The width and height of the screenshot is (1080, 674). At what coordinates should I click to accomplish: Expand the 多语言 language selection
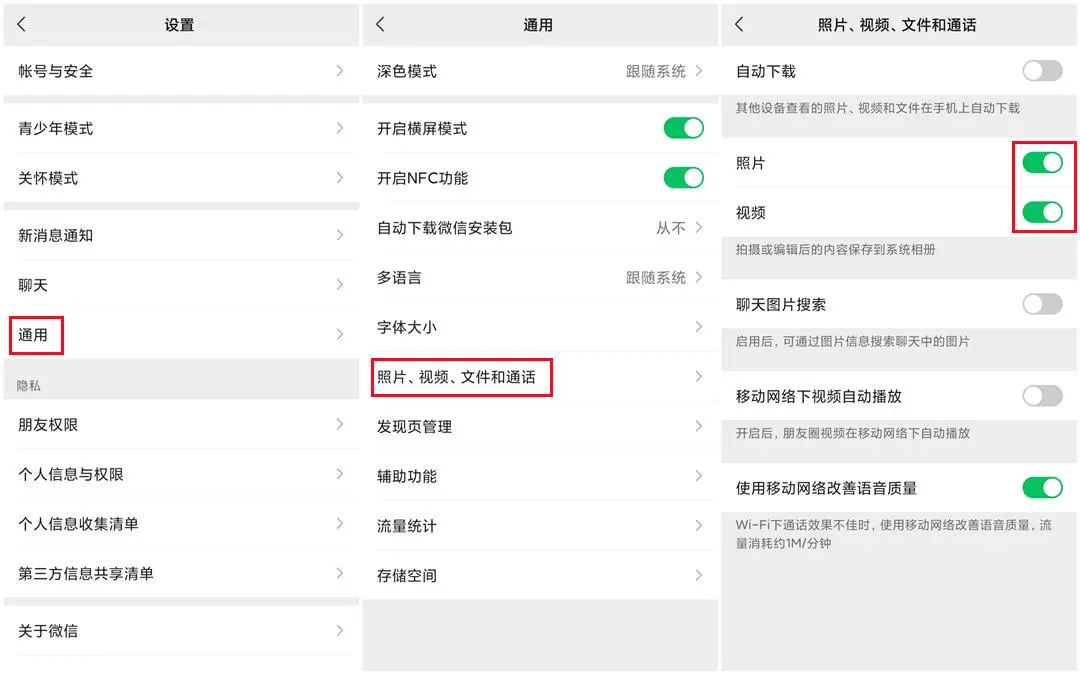click(540, 277)
